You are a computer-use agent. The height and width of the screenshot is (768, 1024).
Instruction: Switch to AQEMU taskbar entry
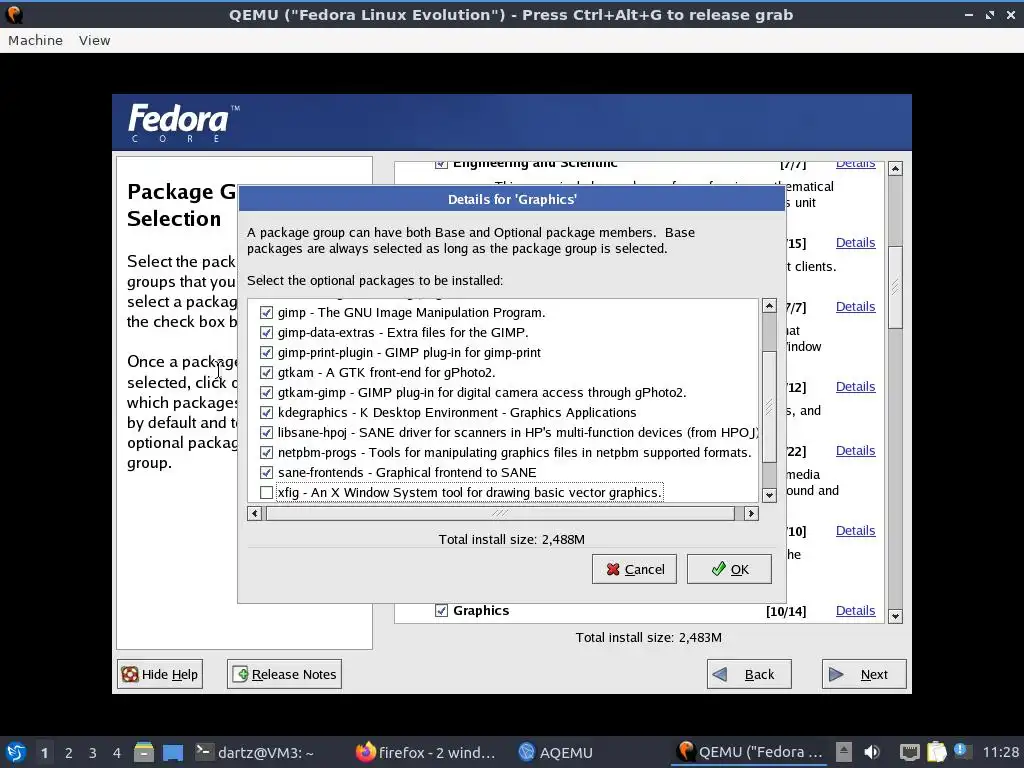(556, 752)
